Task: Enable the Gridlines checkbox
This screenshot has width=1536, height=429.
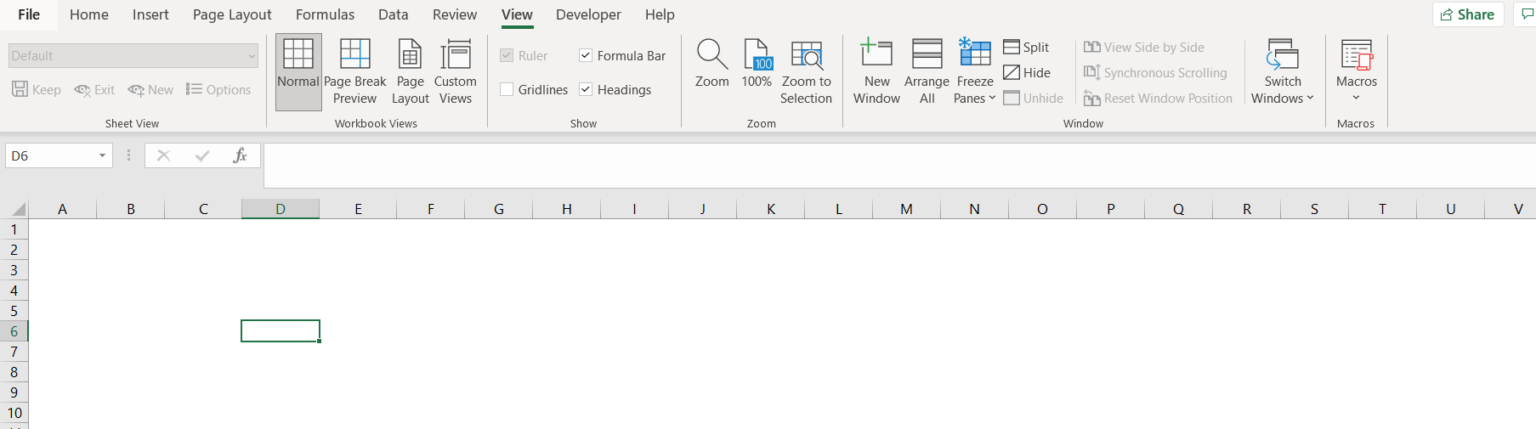Action: coord(507,90)
